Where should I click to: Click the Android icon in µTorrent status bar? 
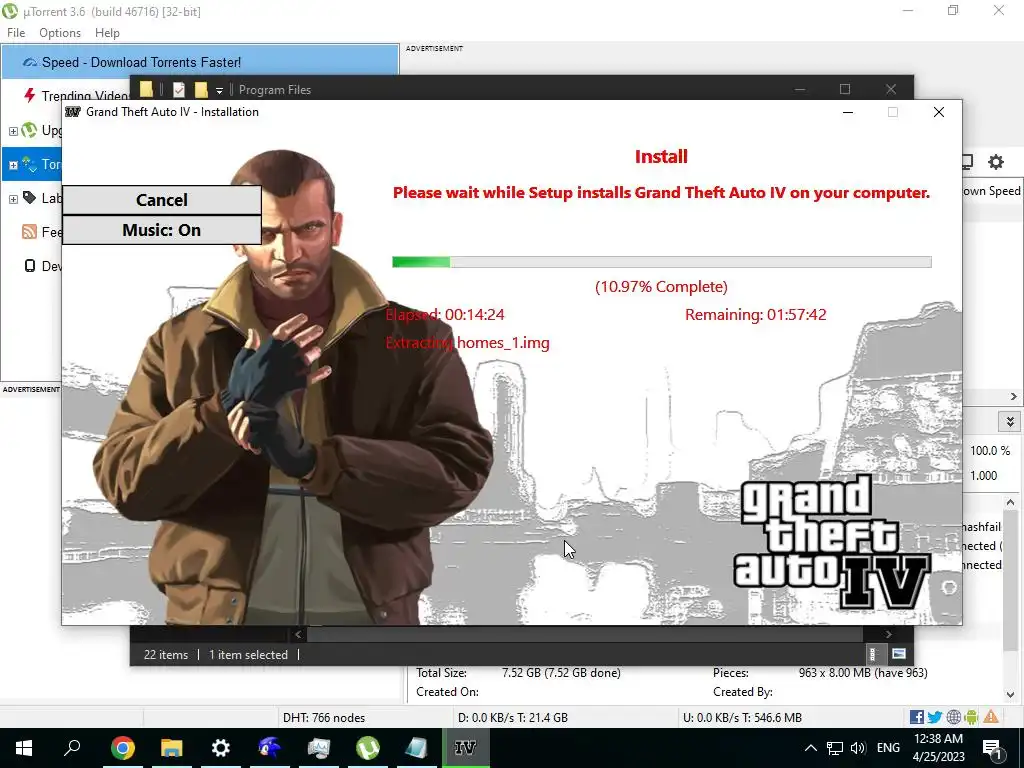point(971,717)
